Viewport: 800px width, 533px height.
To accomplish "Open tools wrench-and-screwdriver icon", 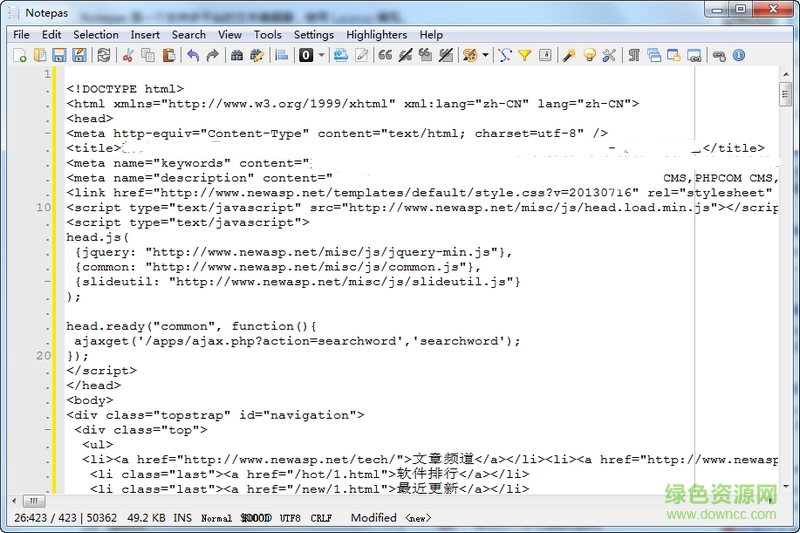I will pyautogui.click(x=609, y=55).
